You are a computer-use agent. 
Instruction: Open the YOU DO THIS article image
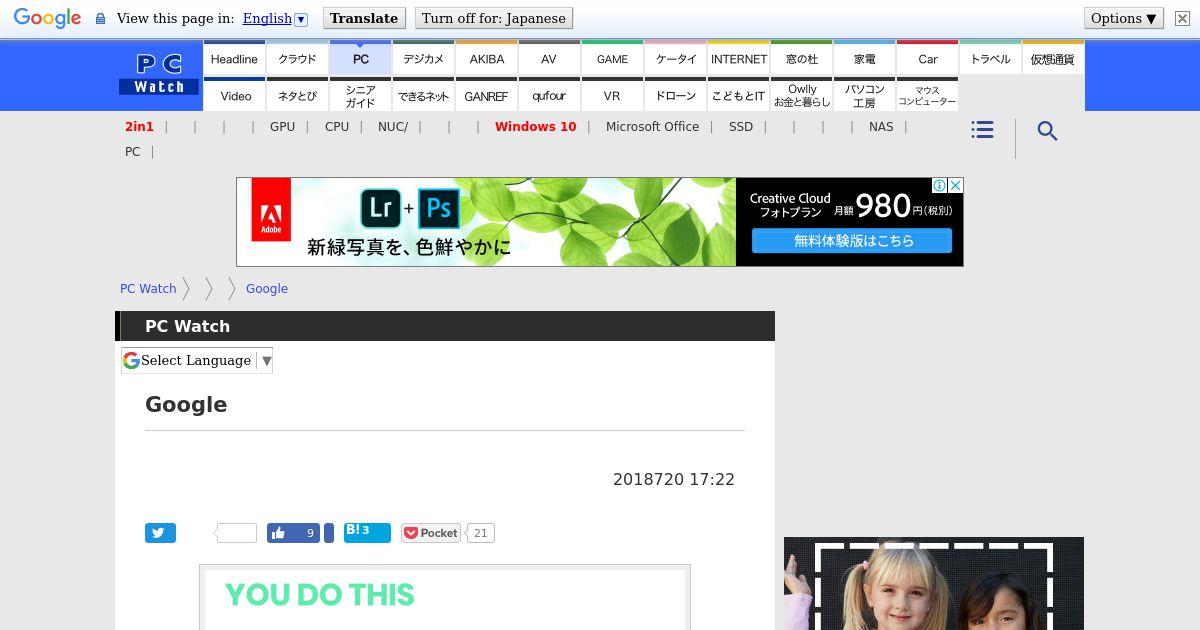[x=445, y=598]
